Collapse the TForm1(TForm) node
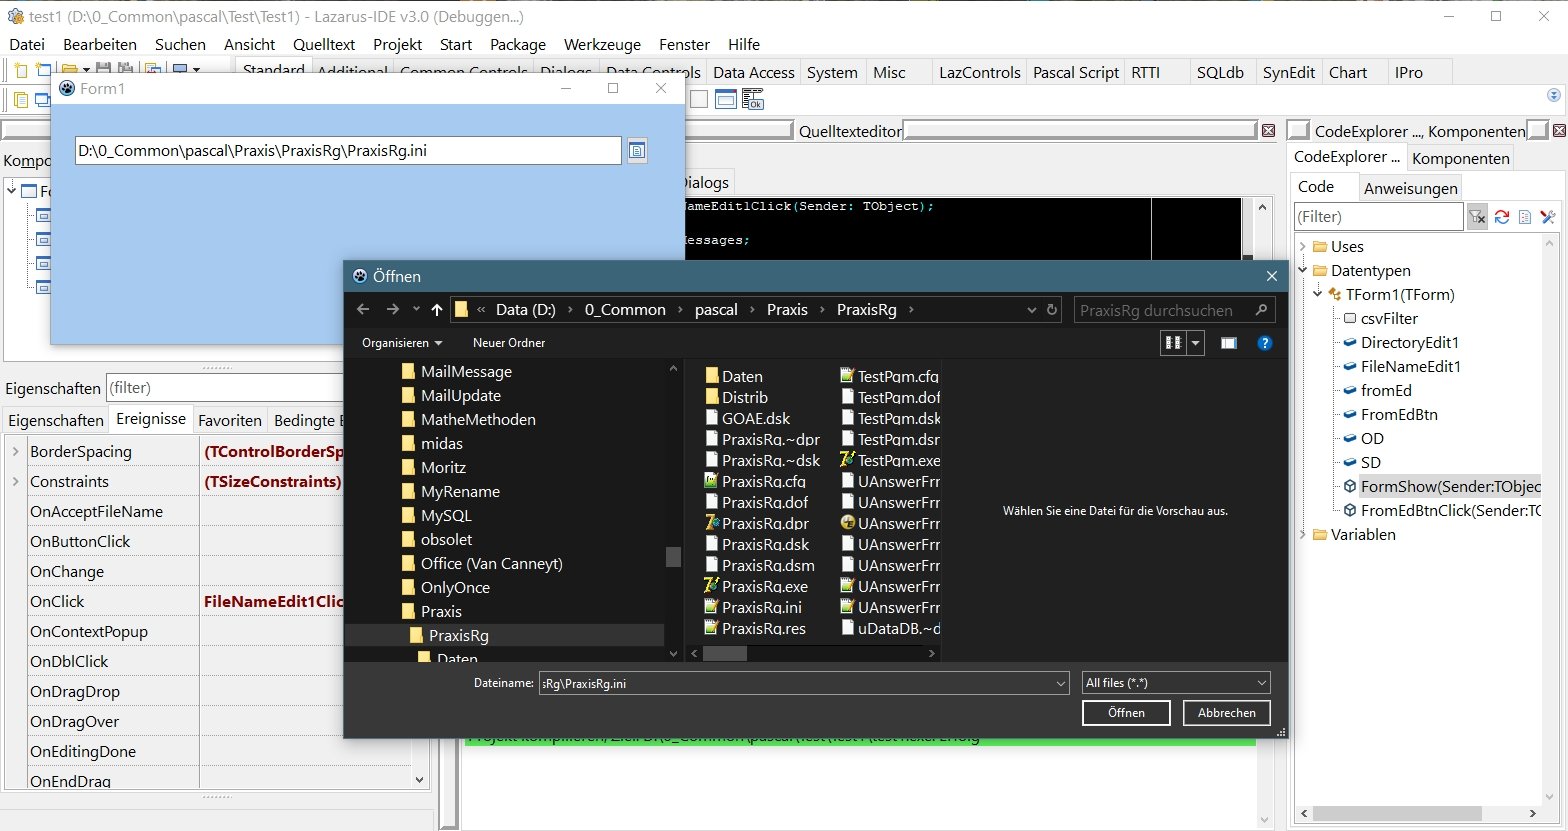The height and width of the screenshot is (831, 1568). tap(1319, 294)
